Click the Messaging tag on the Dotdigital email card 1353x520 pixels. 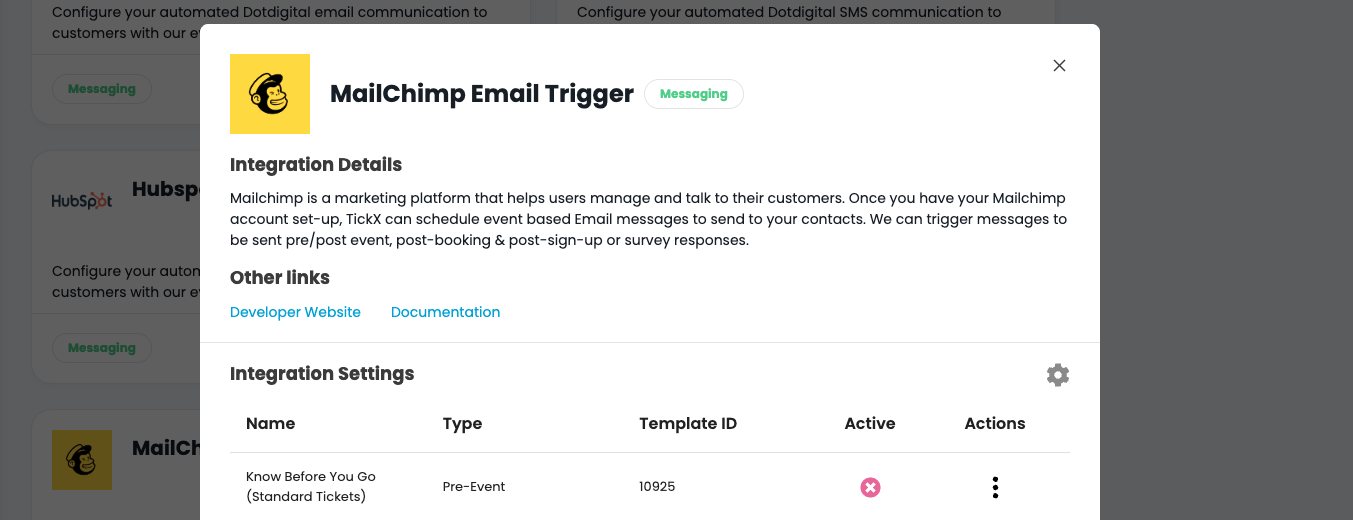(101, 89)
